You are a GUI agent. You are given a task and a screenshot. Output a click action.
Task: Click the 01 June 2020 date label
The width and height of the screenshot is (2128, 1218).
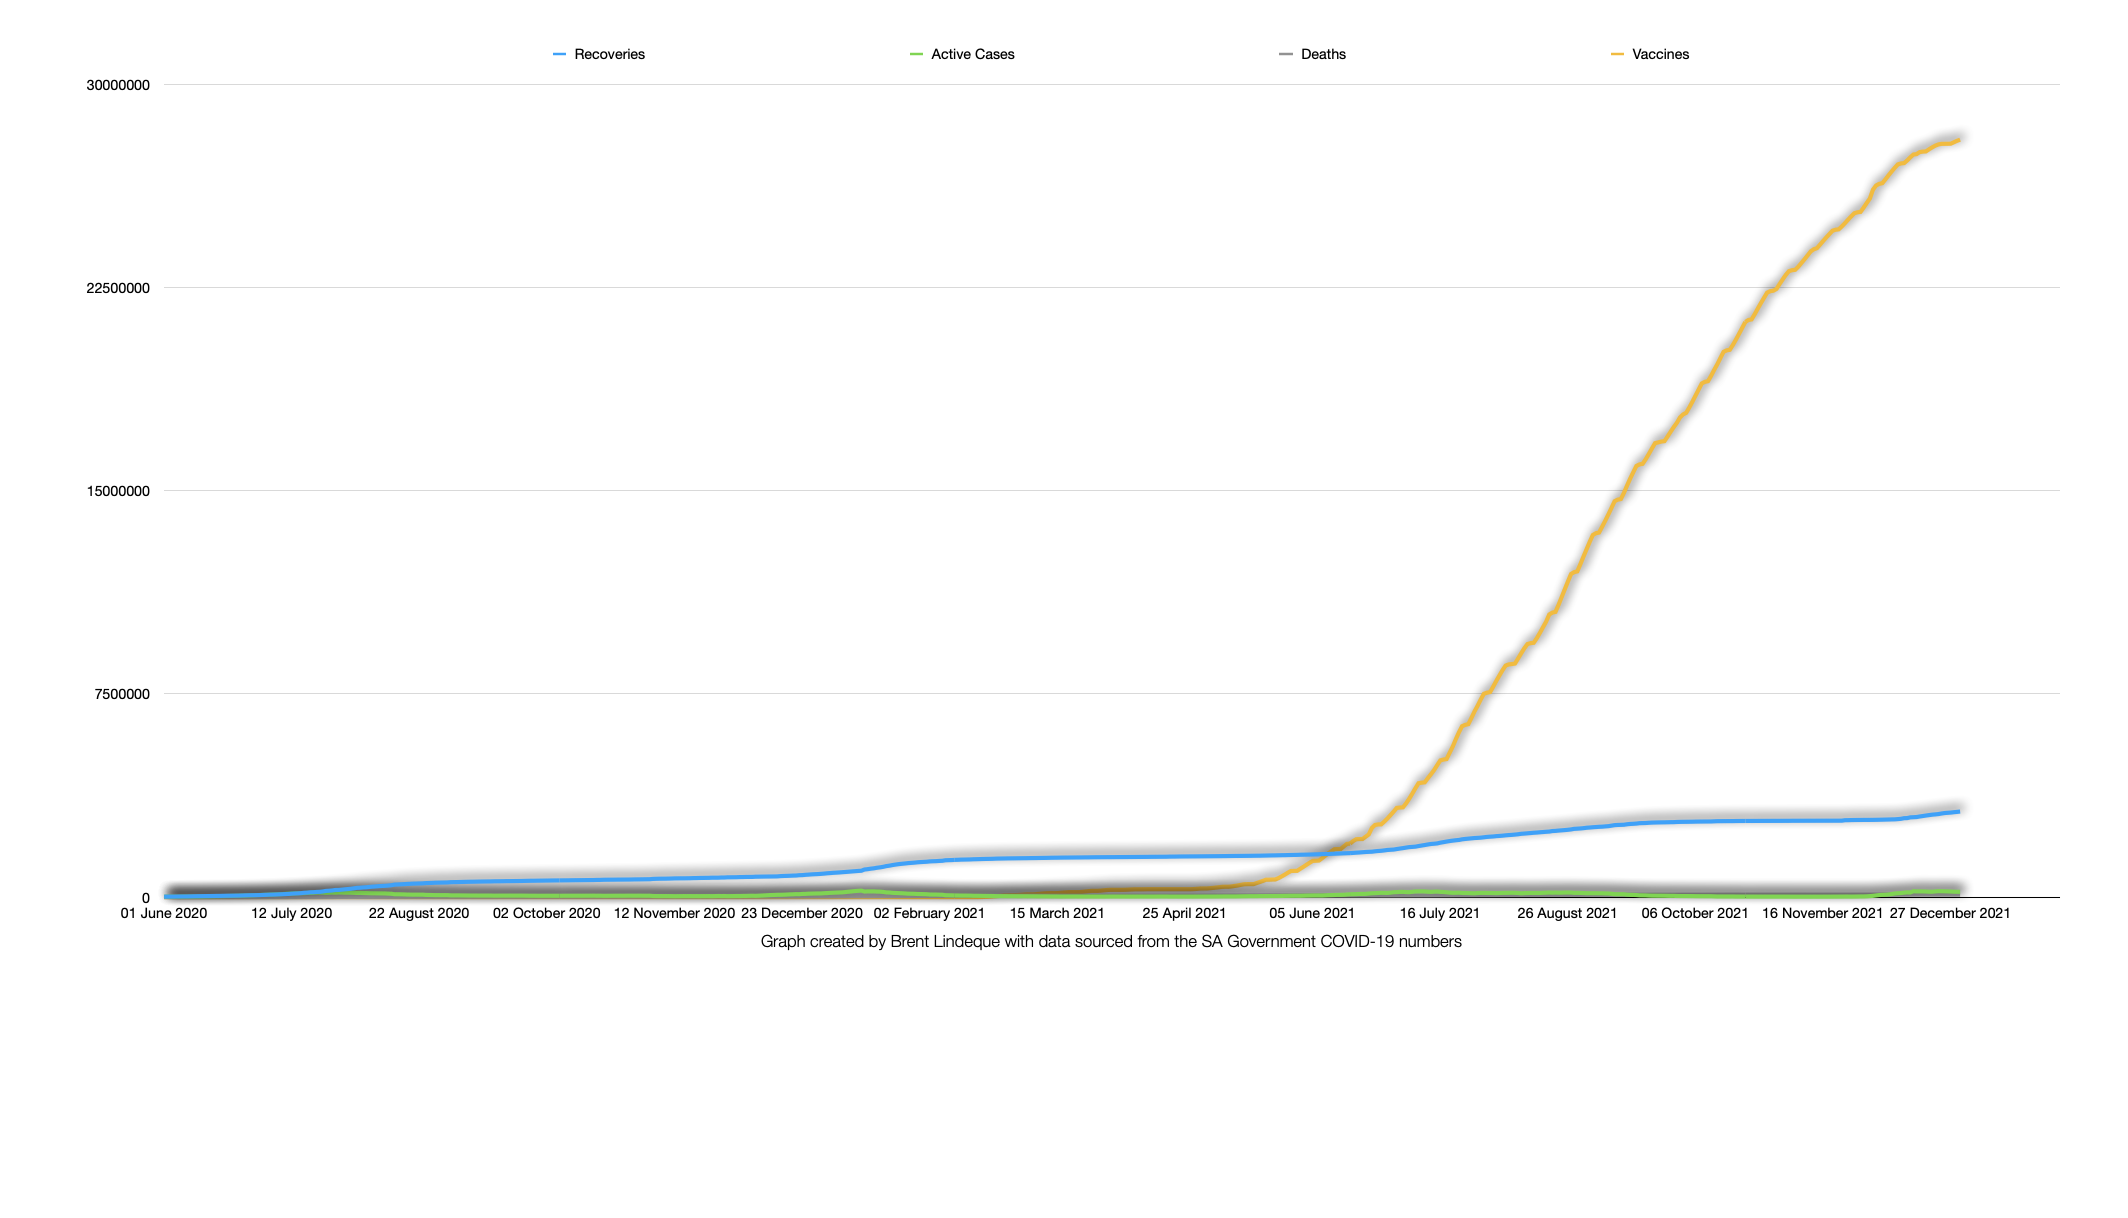tap(164, 913)
